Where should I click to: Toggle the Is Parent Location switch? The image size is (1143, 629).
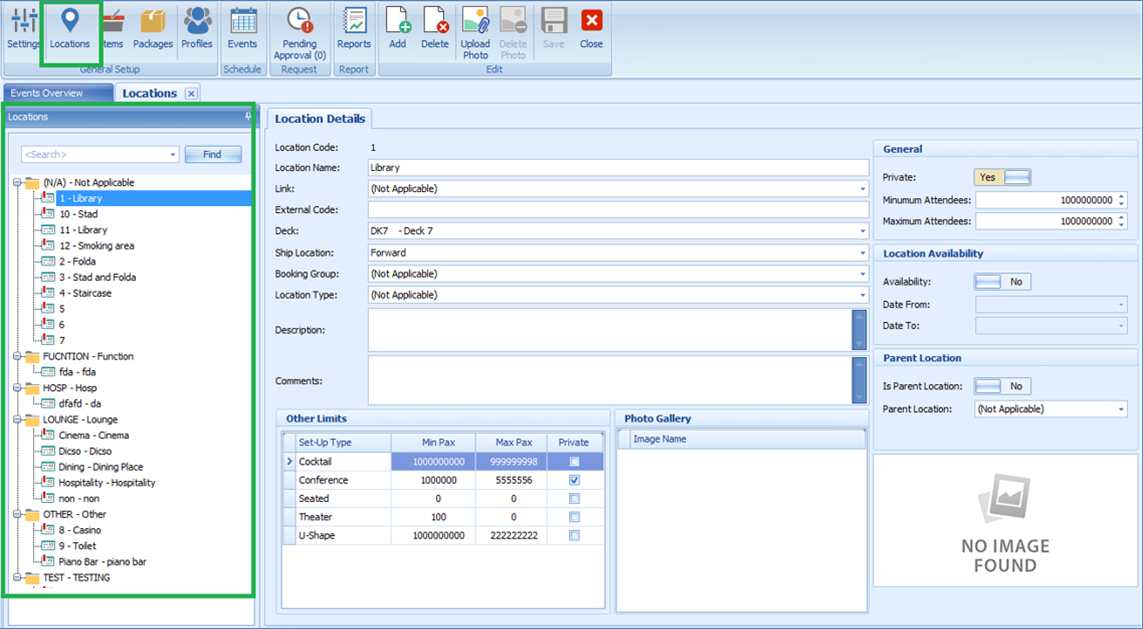pos(1003,386)
